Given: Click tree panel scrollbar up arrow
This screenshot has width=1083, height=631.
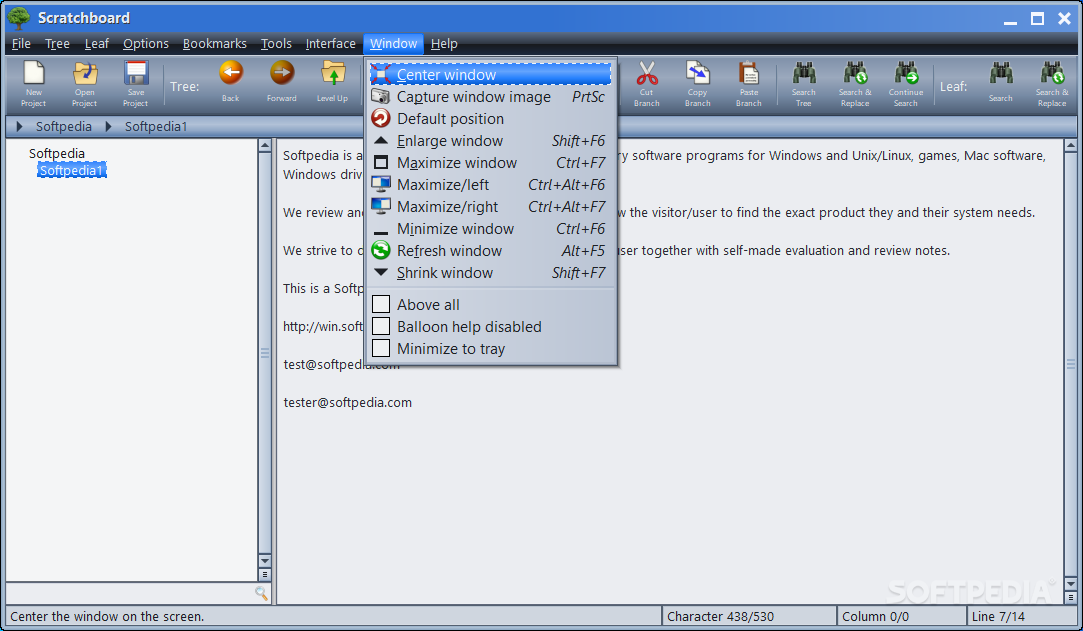Looking at the screenshot, I should tap(265, 146).
